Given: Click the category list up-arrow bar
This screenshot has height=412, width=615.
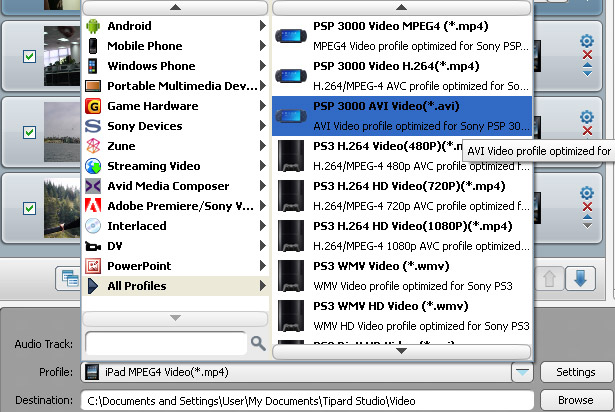Looking at the screenshot, I should 175,7.
